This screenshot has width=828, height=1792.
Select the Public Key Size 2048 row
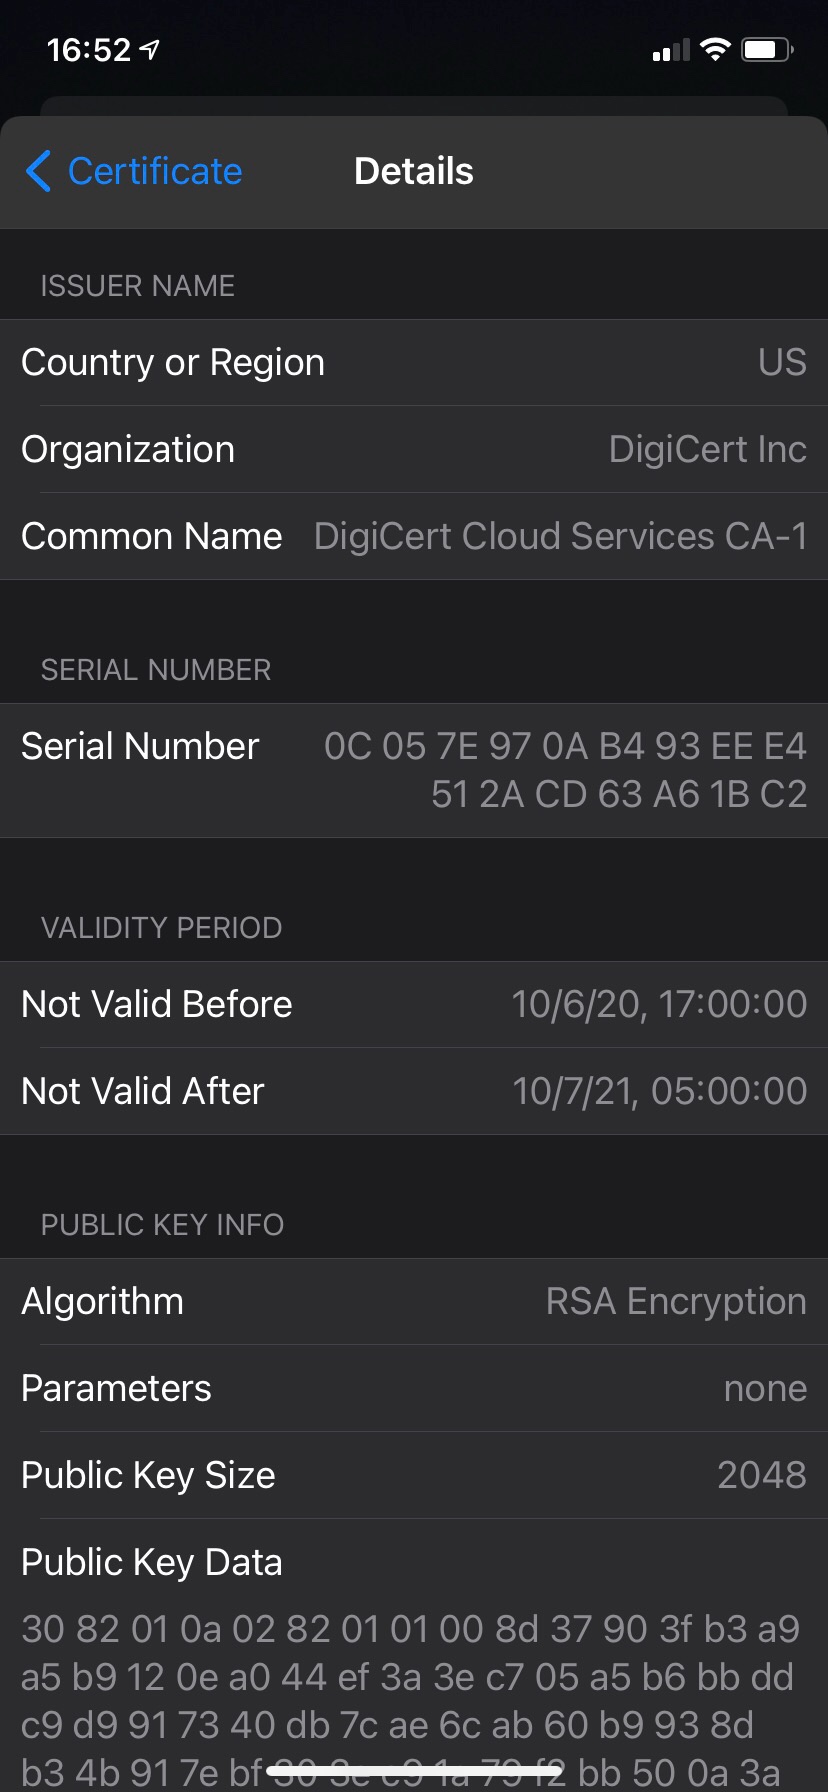point(414,1475)
